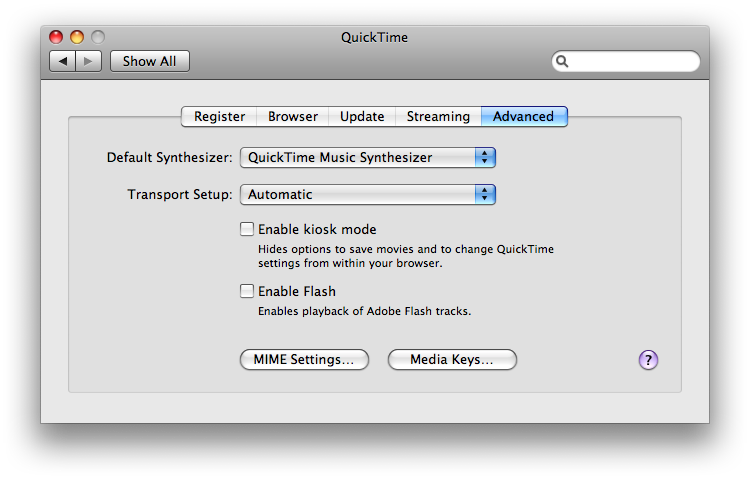Click the Transport Setup blue stepper arrows
The height and width of the screenshot is (479, 750).
pos(485,194)
